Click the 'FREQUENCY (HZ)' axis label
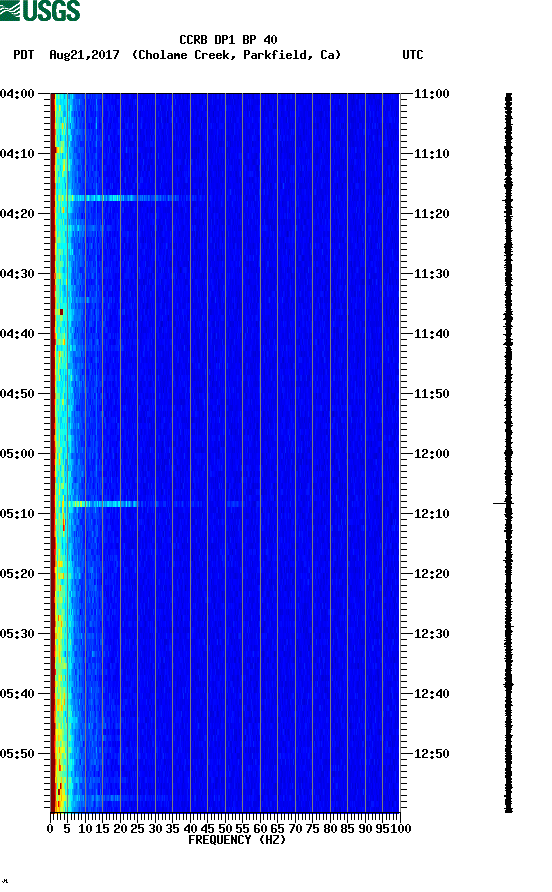The height and width of the screenshot is (892, 552). pyautogui.click(x=237, y=840)
